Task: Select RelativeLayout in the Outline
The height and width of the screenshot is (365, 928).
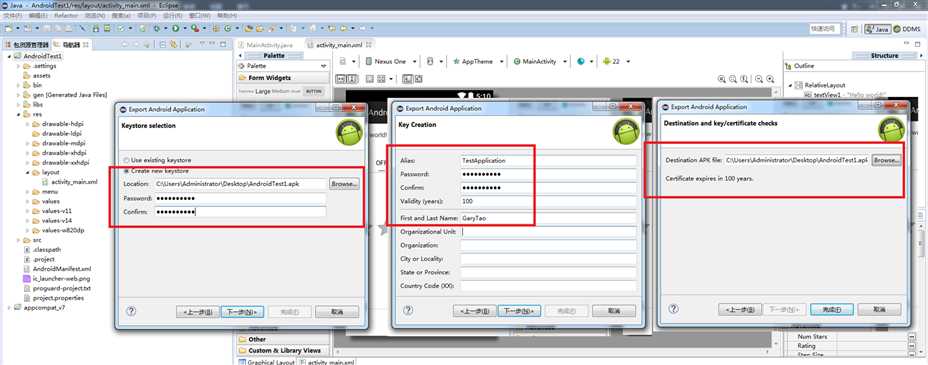Action: pos(825,85)
